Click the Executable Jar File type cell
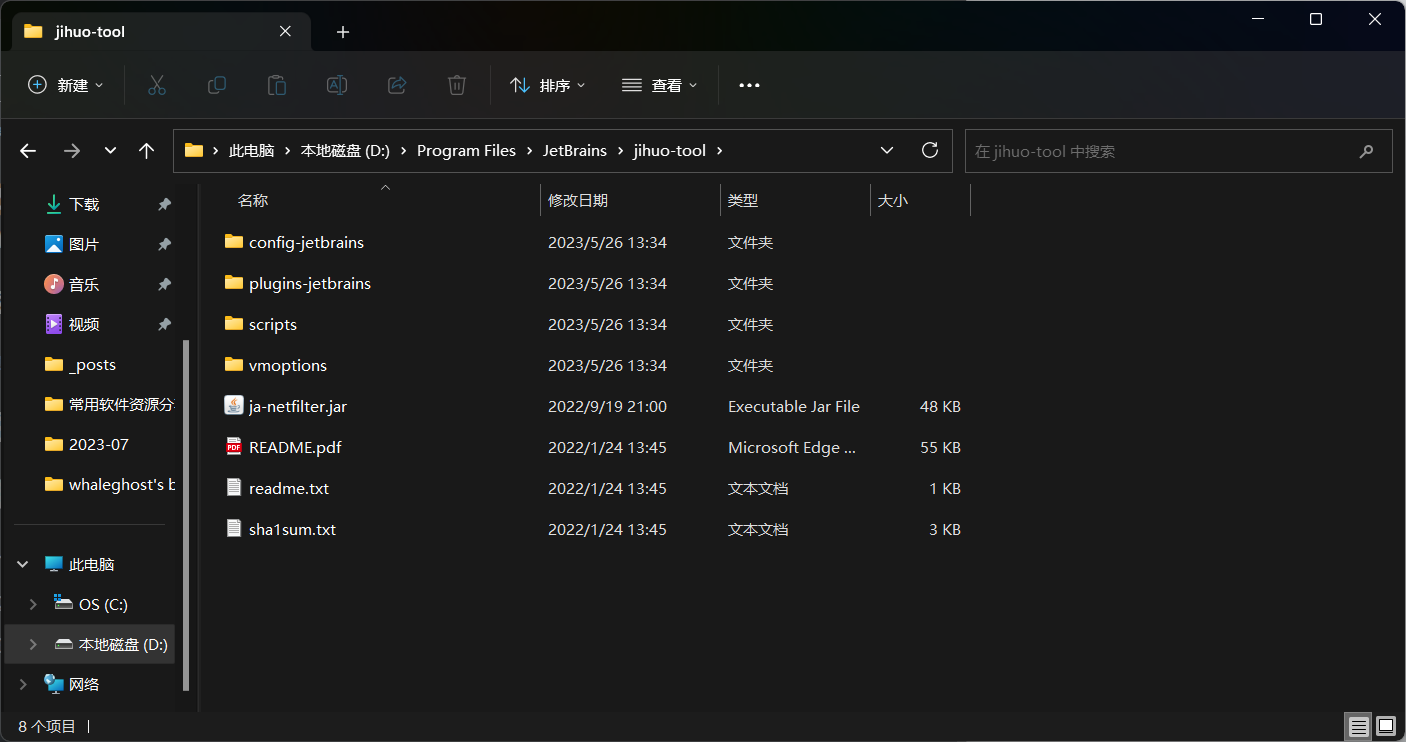 click(x=794, y=406)
